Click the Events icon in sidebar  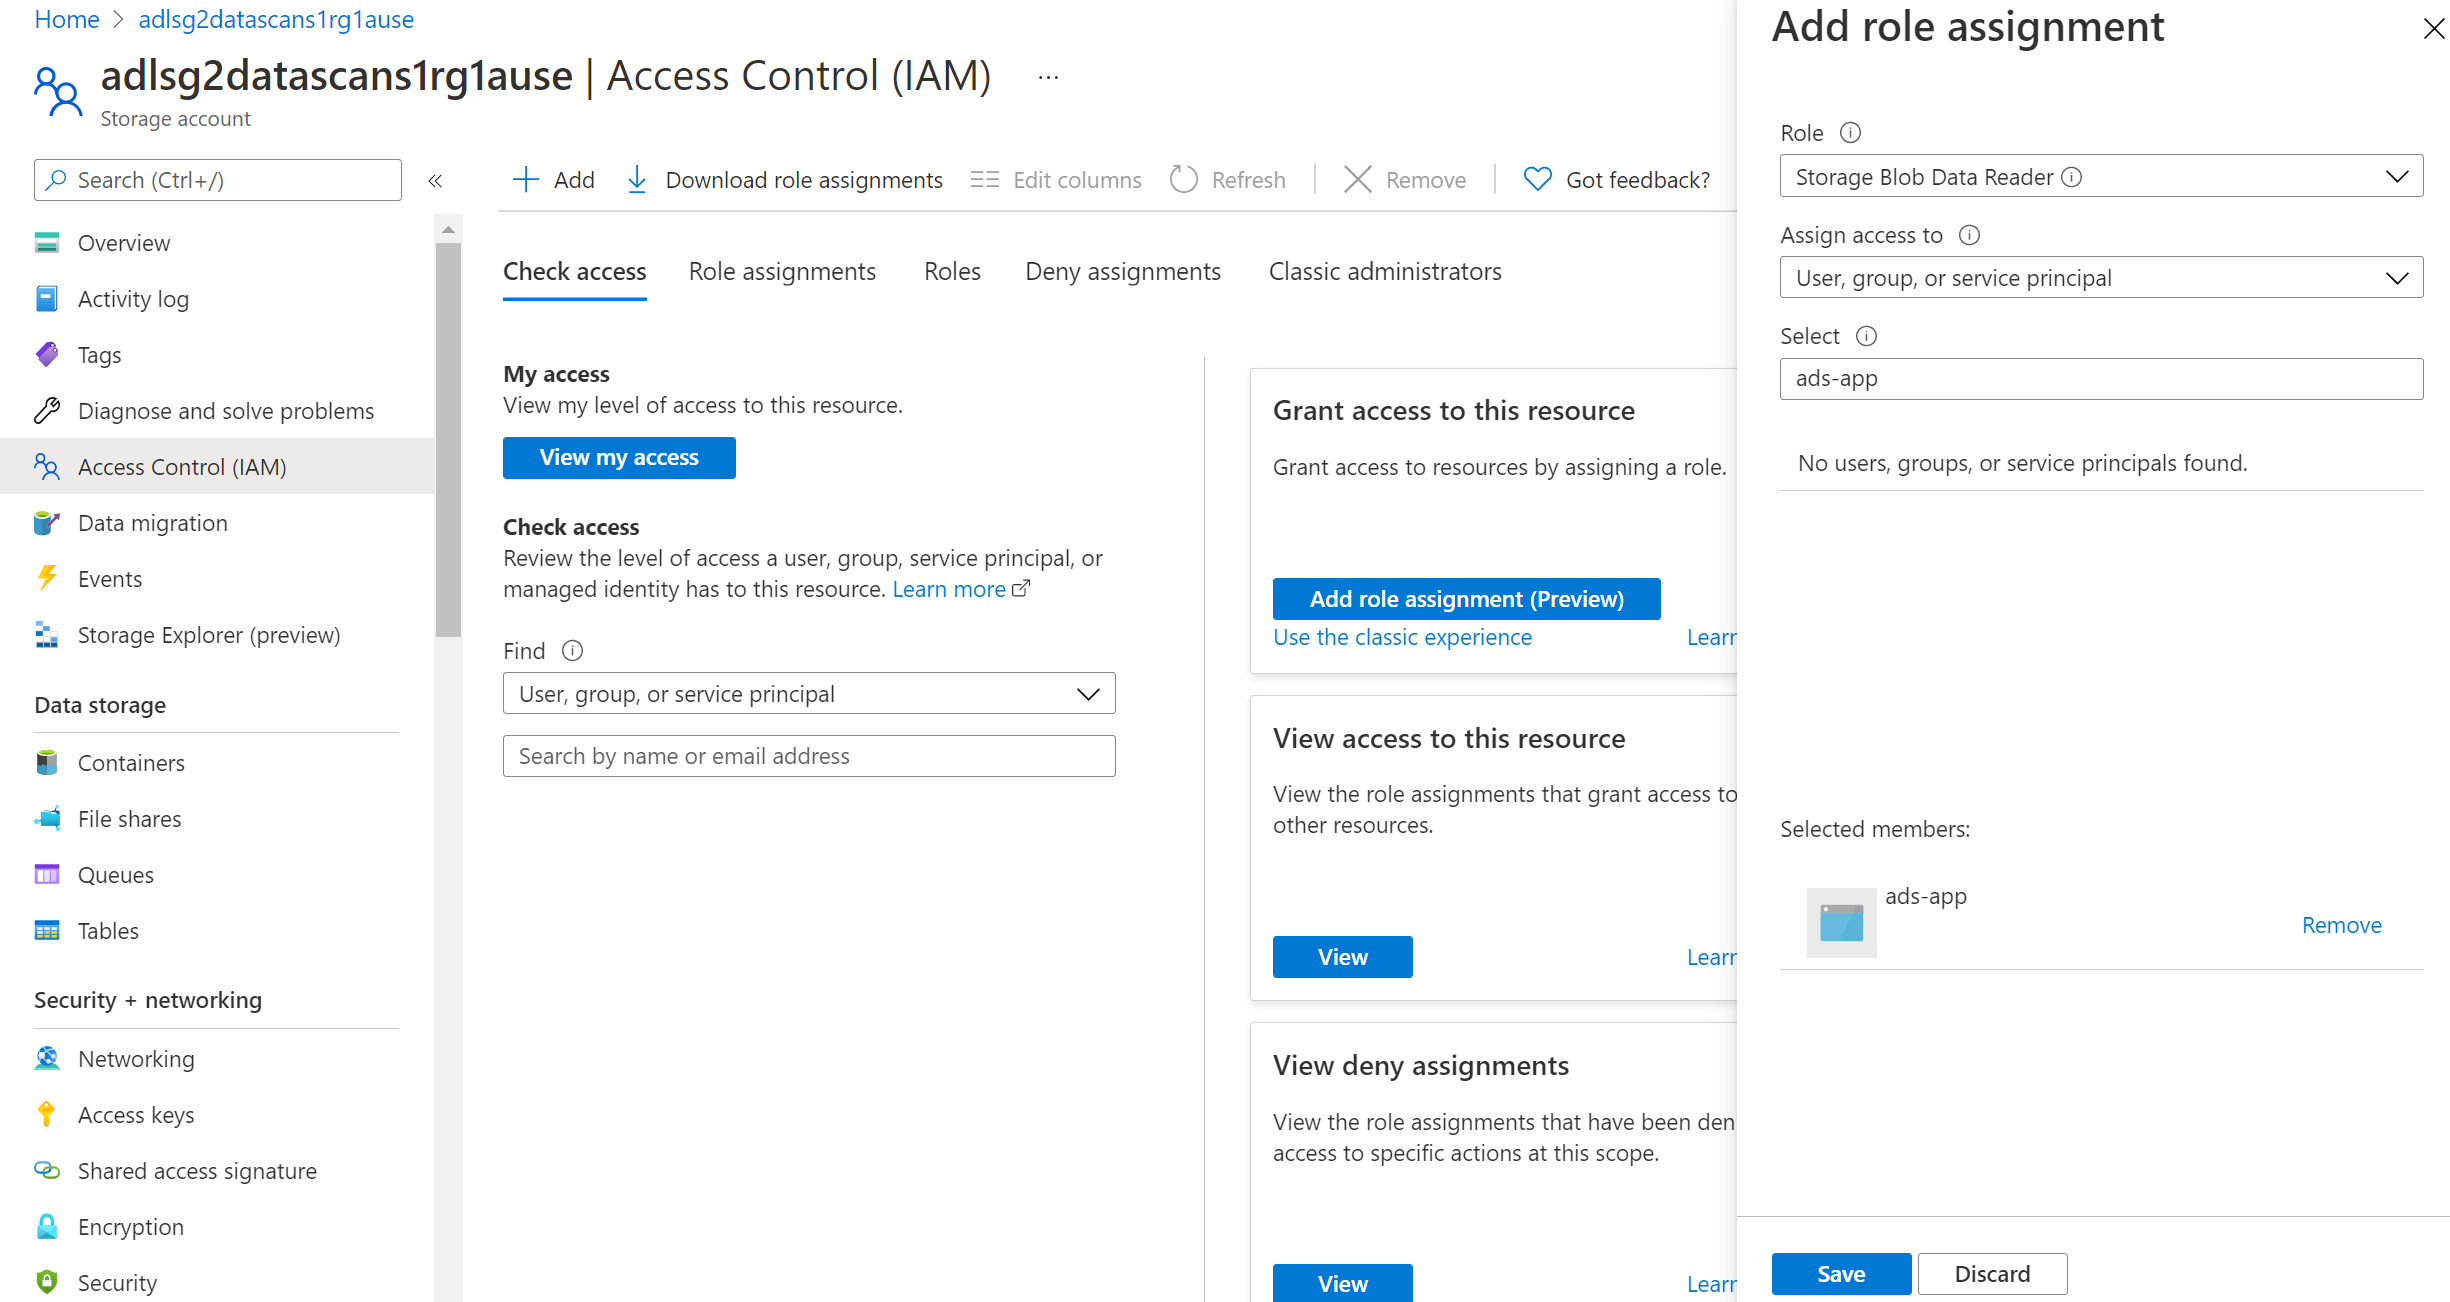click(x=47, y=578)
